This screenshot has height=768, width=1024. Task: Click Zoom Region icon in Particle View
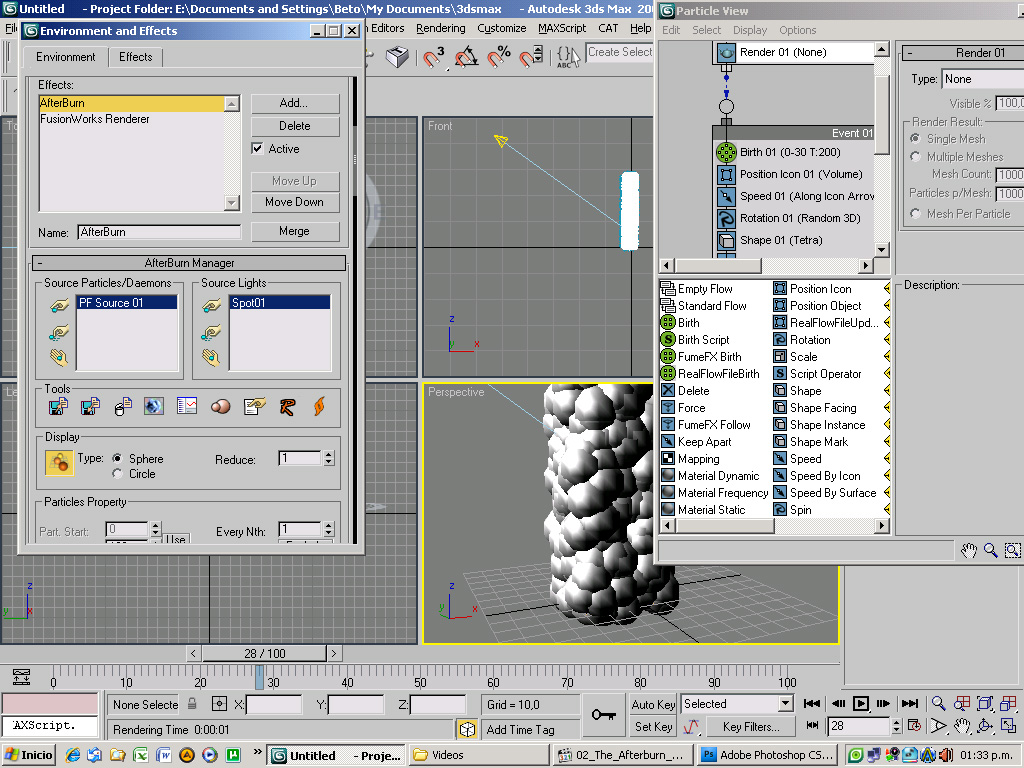pyautogui.click(x=1012, y=551)
